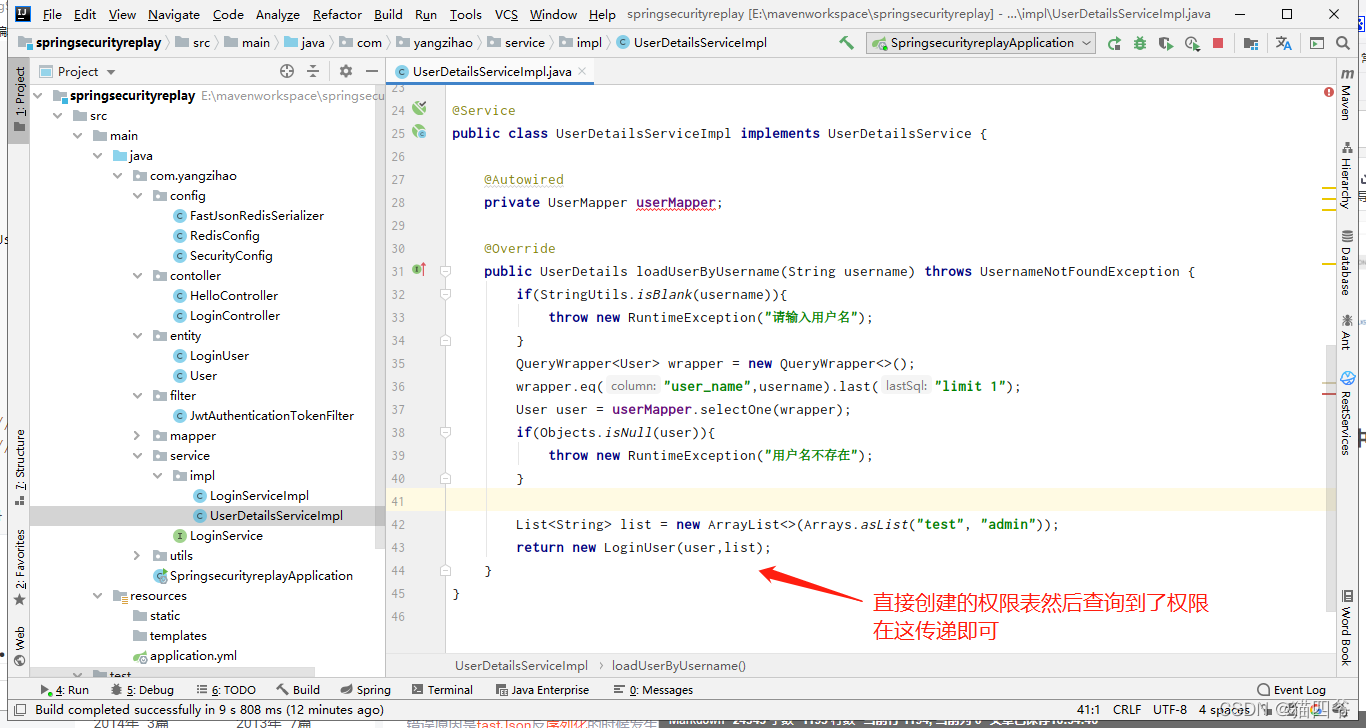Click the Spring bean gutter icon on line 24
The image size is (1366, 728).
tap(420, 107)
